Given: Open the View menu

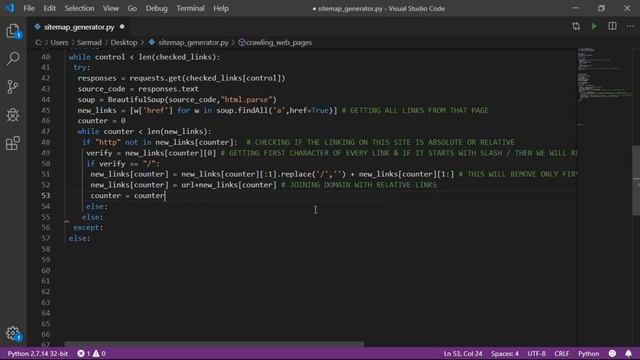Looking at the screenshot, I should click(111, 8).
